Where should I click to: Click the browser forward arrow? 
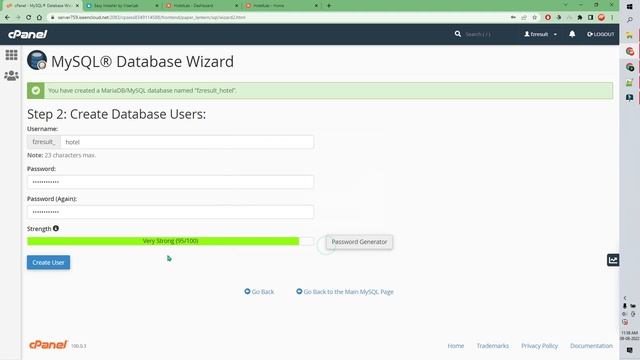coord(18,18)
